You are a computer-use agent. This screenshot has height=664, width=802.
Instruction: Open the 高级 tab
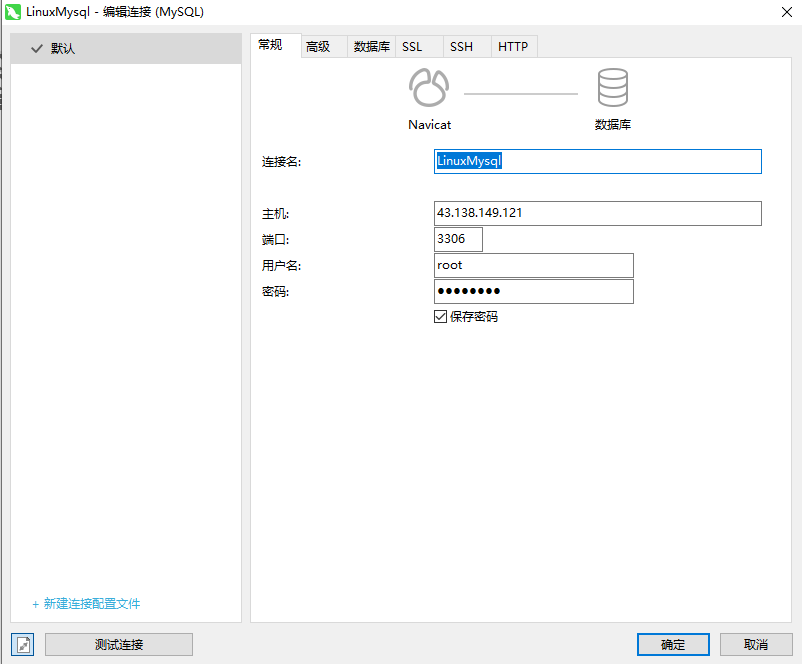(324, 47)
